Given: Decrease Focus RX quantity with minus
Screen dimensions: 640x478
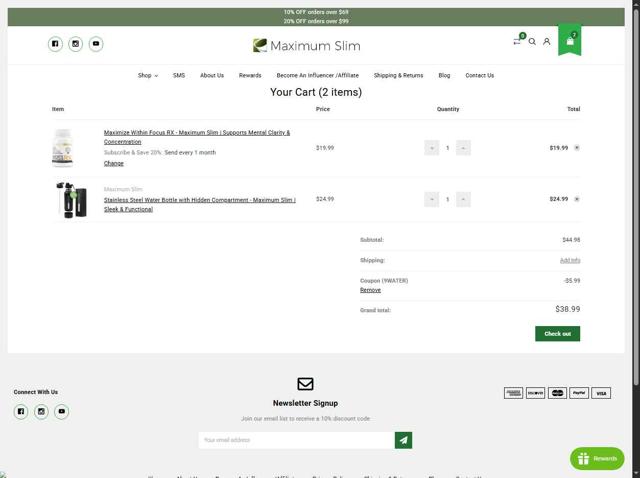Looking at the screenshot, I should pyautogui.click(x=431, y=148).
